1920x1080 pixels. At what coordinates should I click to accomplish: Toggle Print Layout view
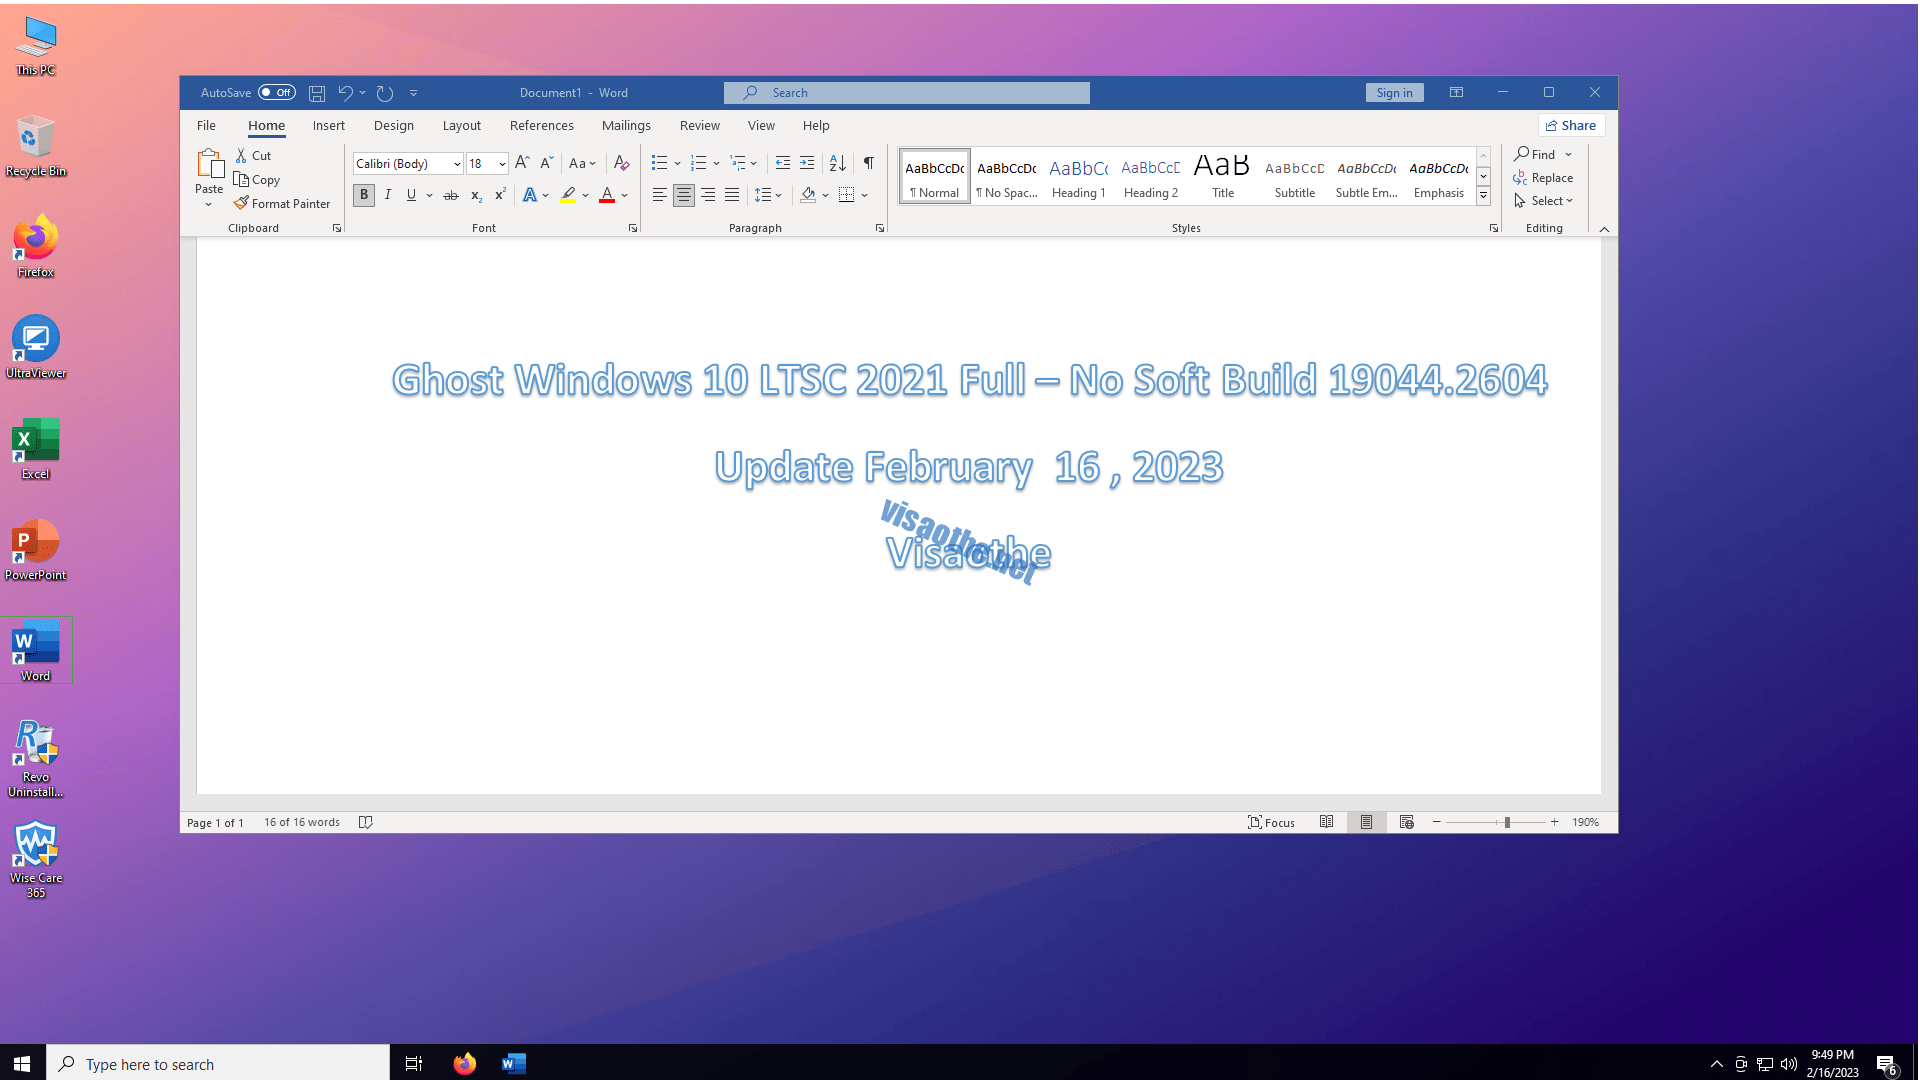point(1366,822)
